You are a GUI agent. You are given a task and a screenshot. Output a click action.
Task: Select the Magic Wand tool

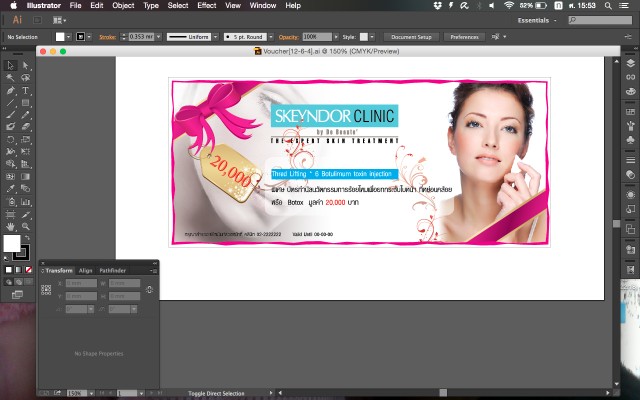[10, 78]
